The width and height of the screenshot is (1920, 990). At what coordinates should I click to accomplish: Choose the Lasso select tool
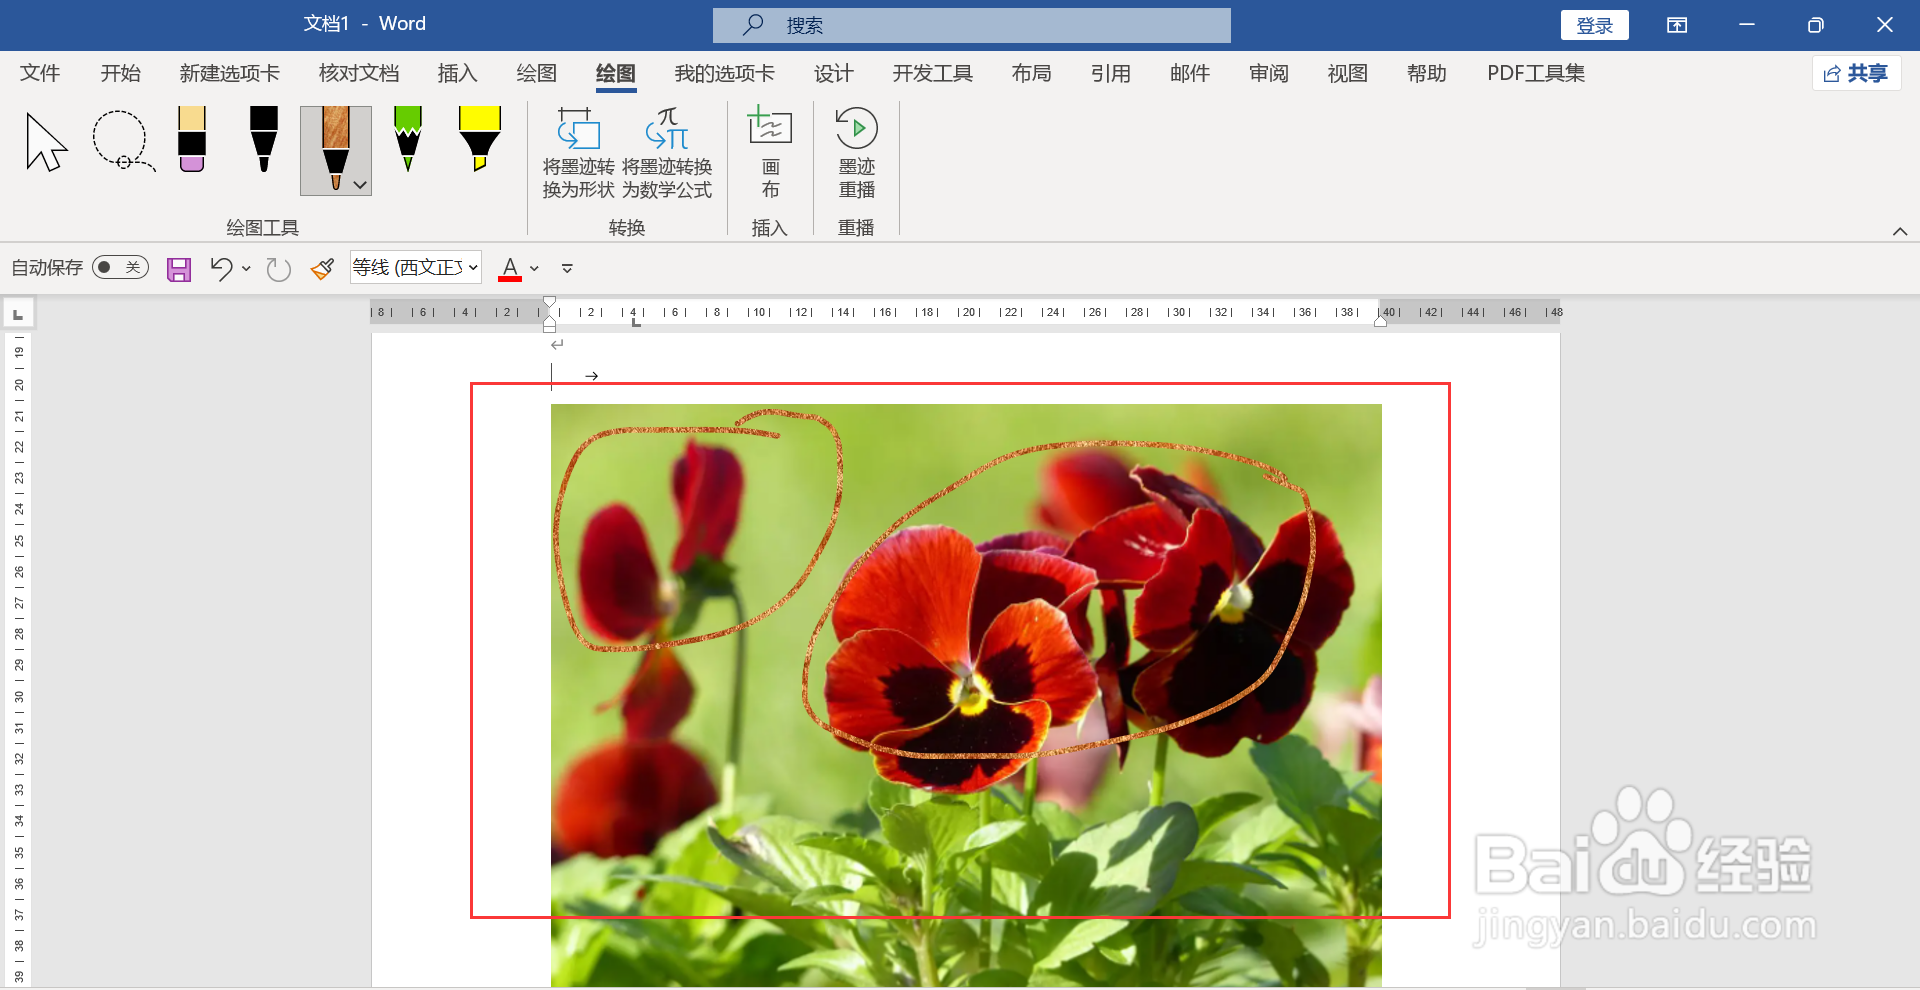click(x=123, y=141)
